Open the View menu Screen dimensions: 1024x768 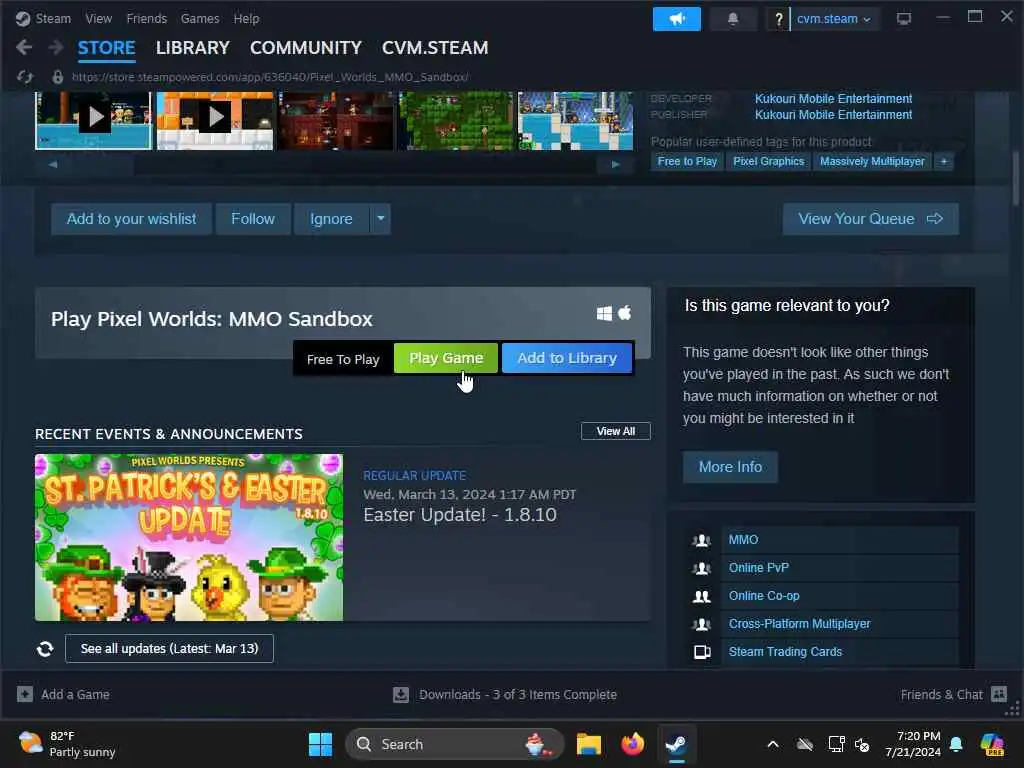coord(98,18)
